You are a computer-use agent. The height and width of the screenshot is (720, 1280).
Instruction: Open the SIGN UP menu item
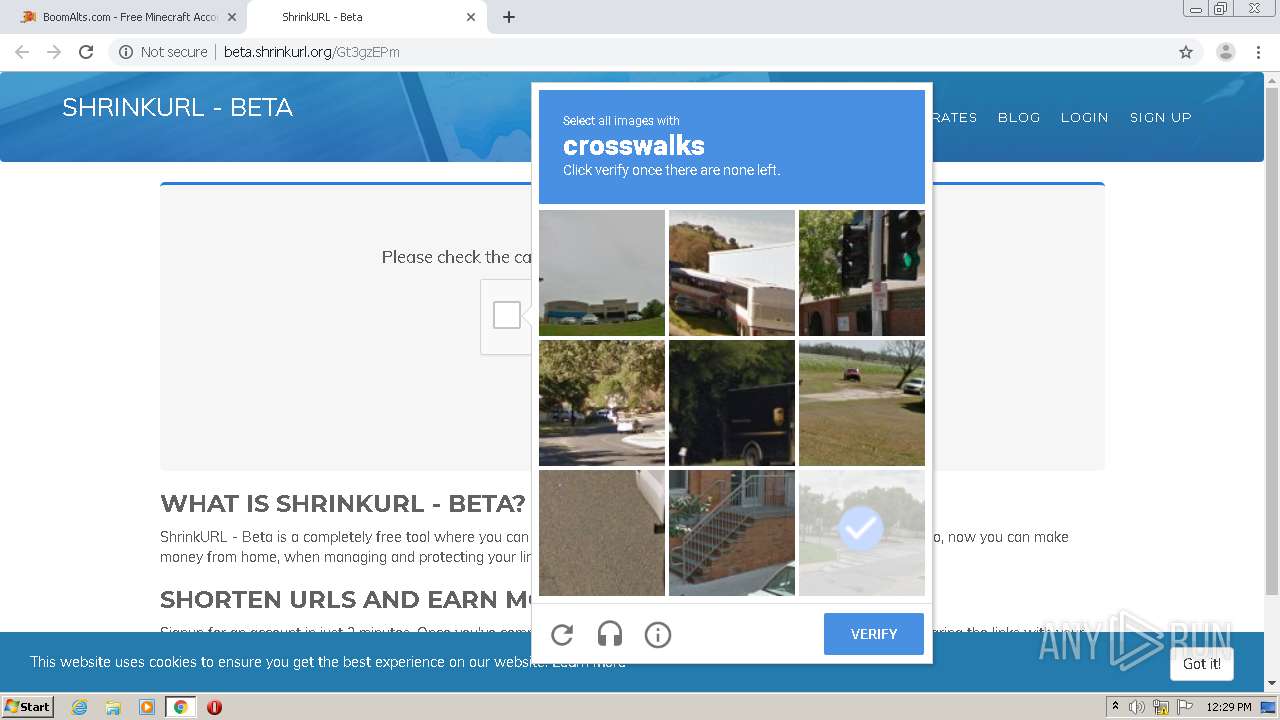[1161, 117]
